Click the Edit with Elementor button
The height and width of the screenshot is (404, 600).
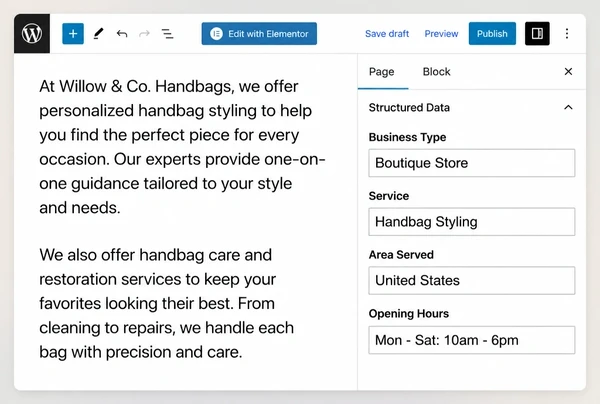point(259,34)
